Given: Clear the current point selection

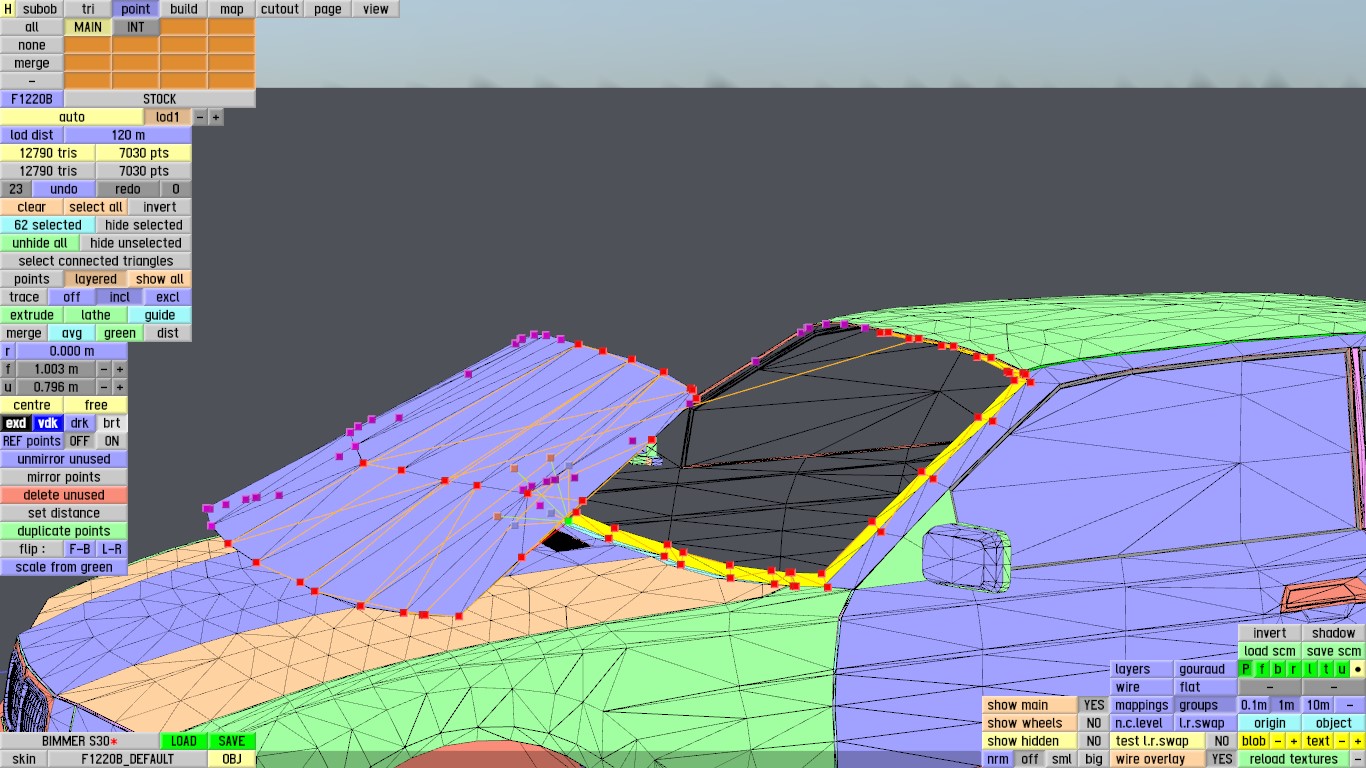Looking at the screenshot, I should pos(32,207).
